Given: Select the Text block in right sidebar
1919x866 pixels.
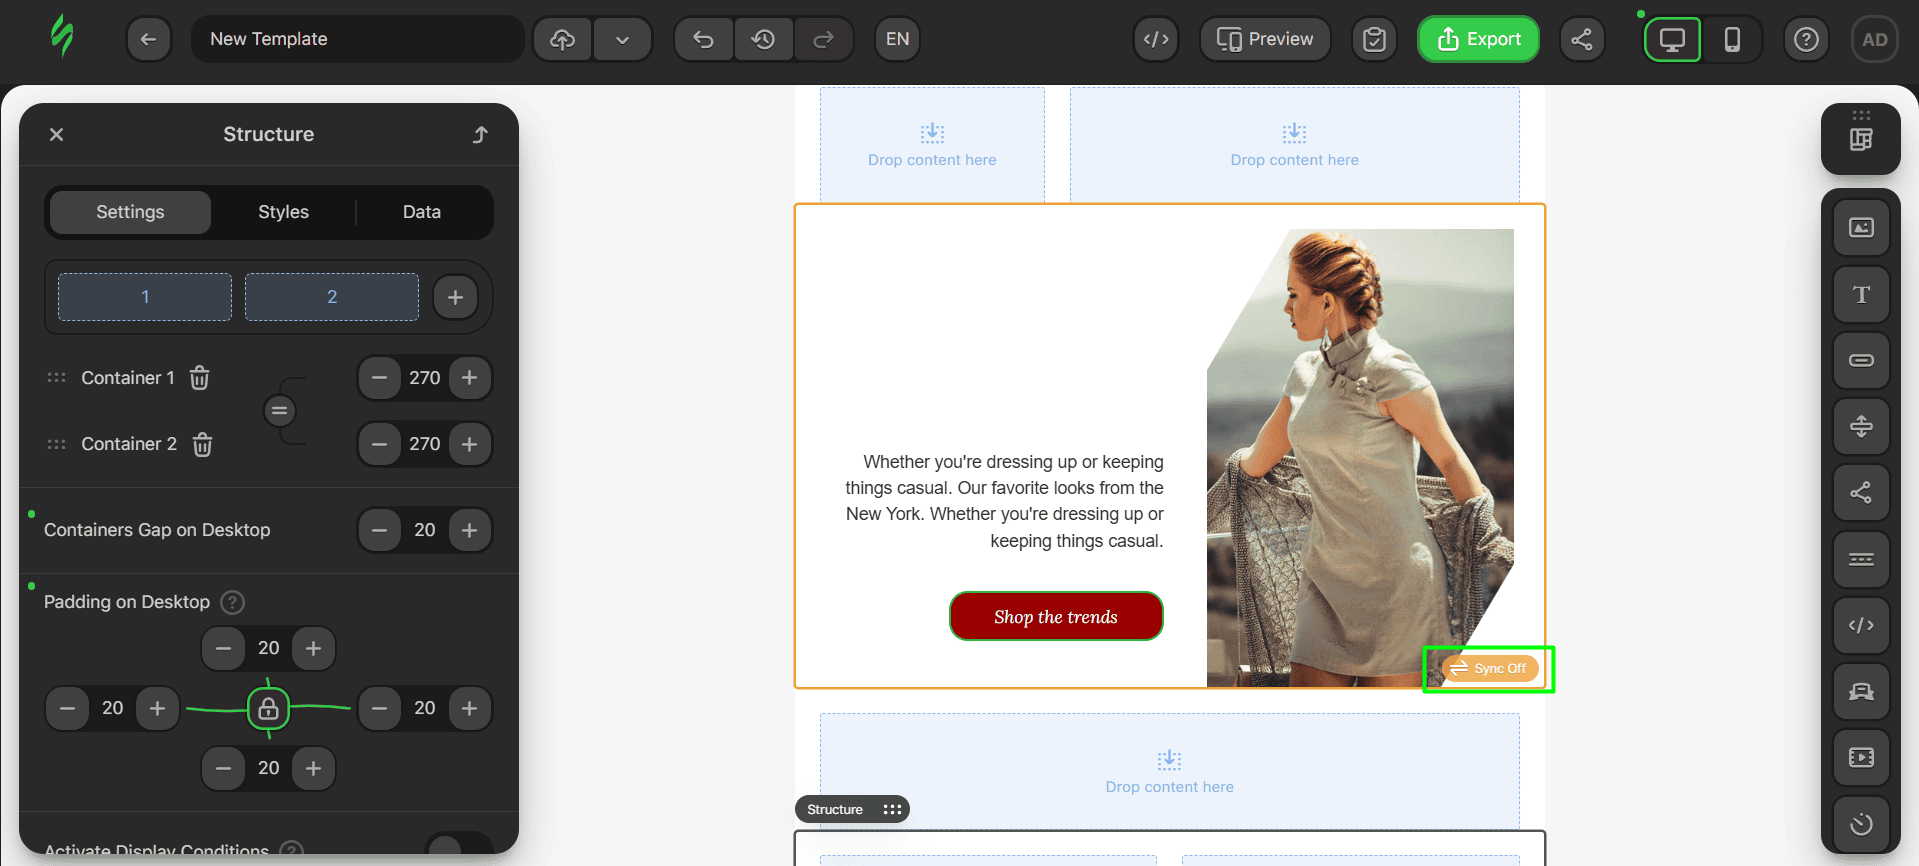Looking at the screenshot, I should point(1860,294).
